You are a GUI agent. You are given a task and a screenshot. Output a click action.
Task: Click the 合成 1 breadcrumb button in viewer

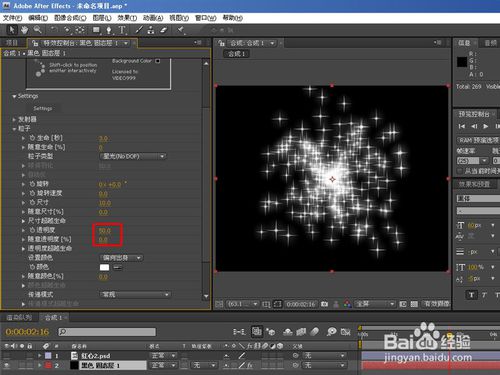(237, 54)
